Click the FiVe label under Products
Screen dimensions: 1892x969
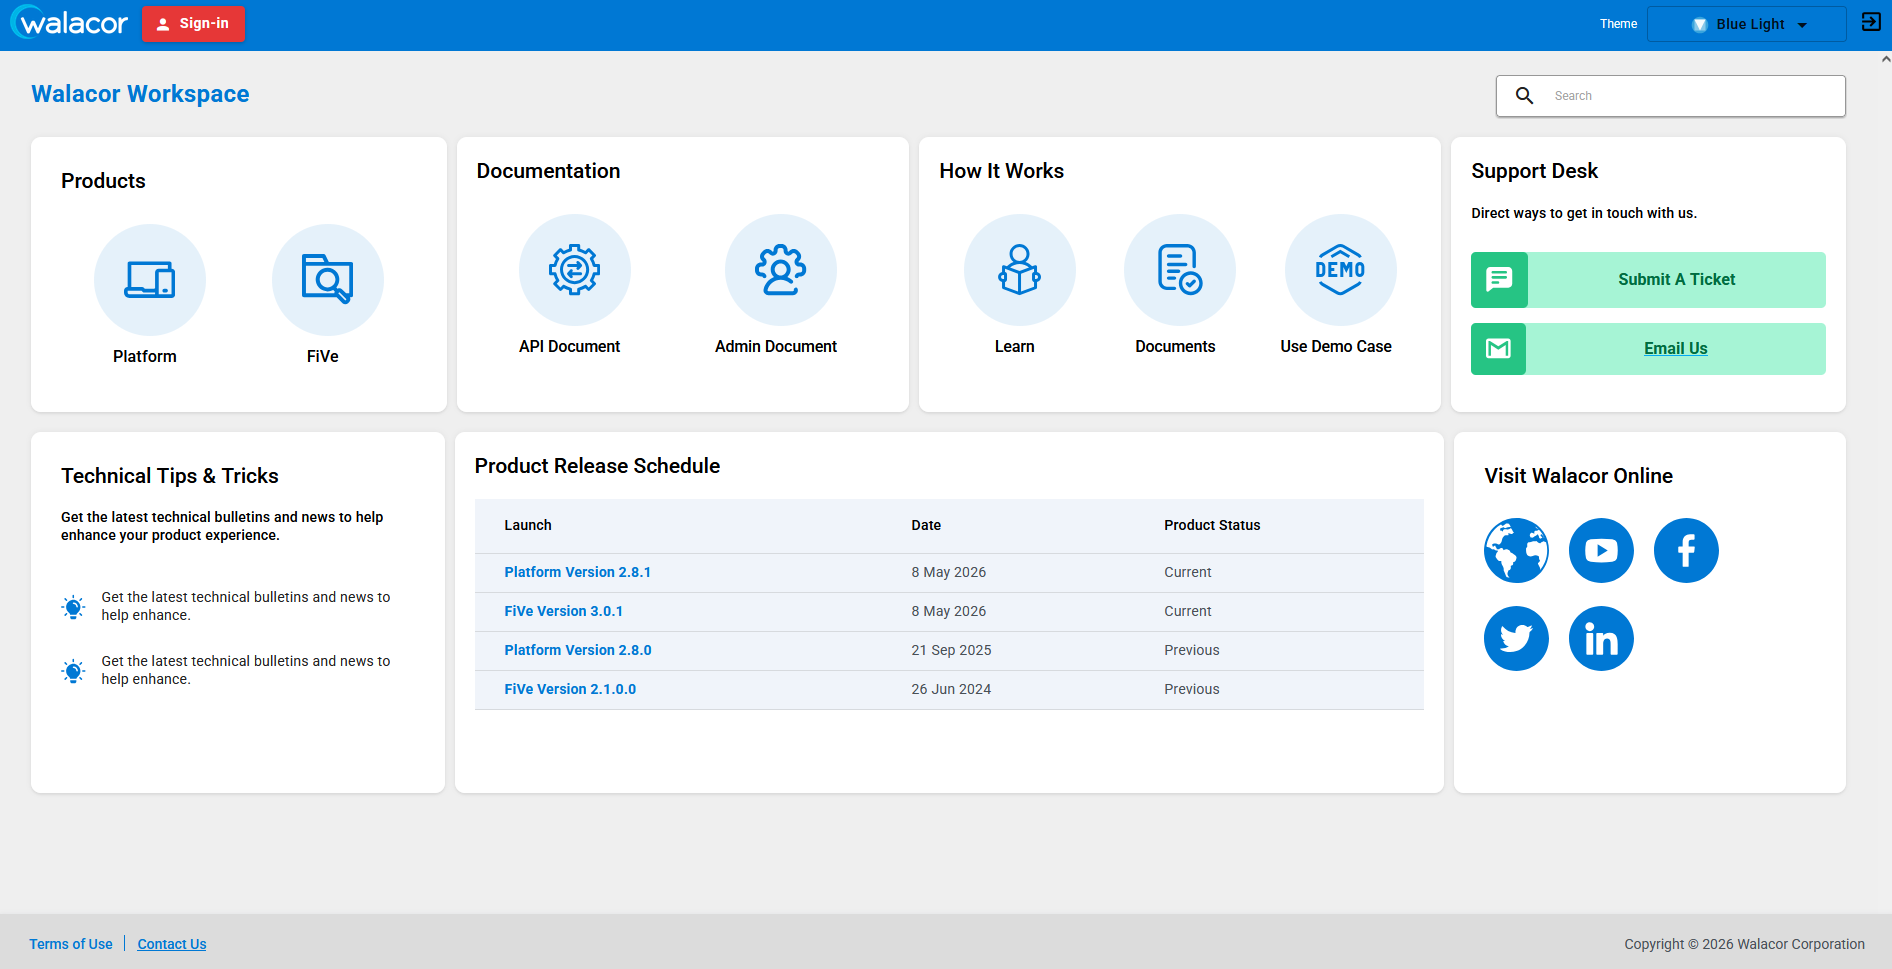[323, 357]
